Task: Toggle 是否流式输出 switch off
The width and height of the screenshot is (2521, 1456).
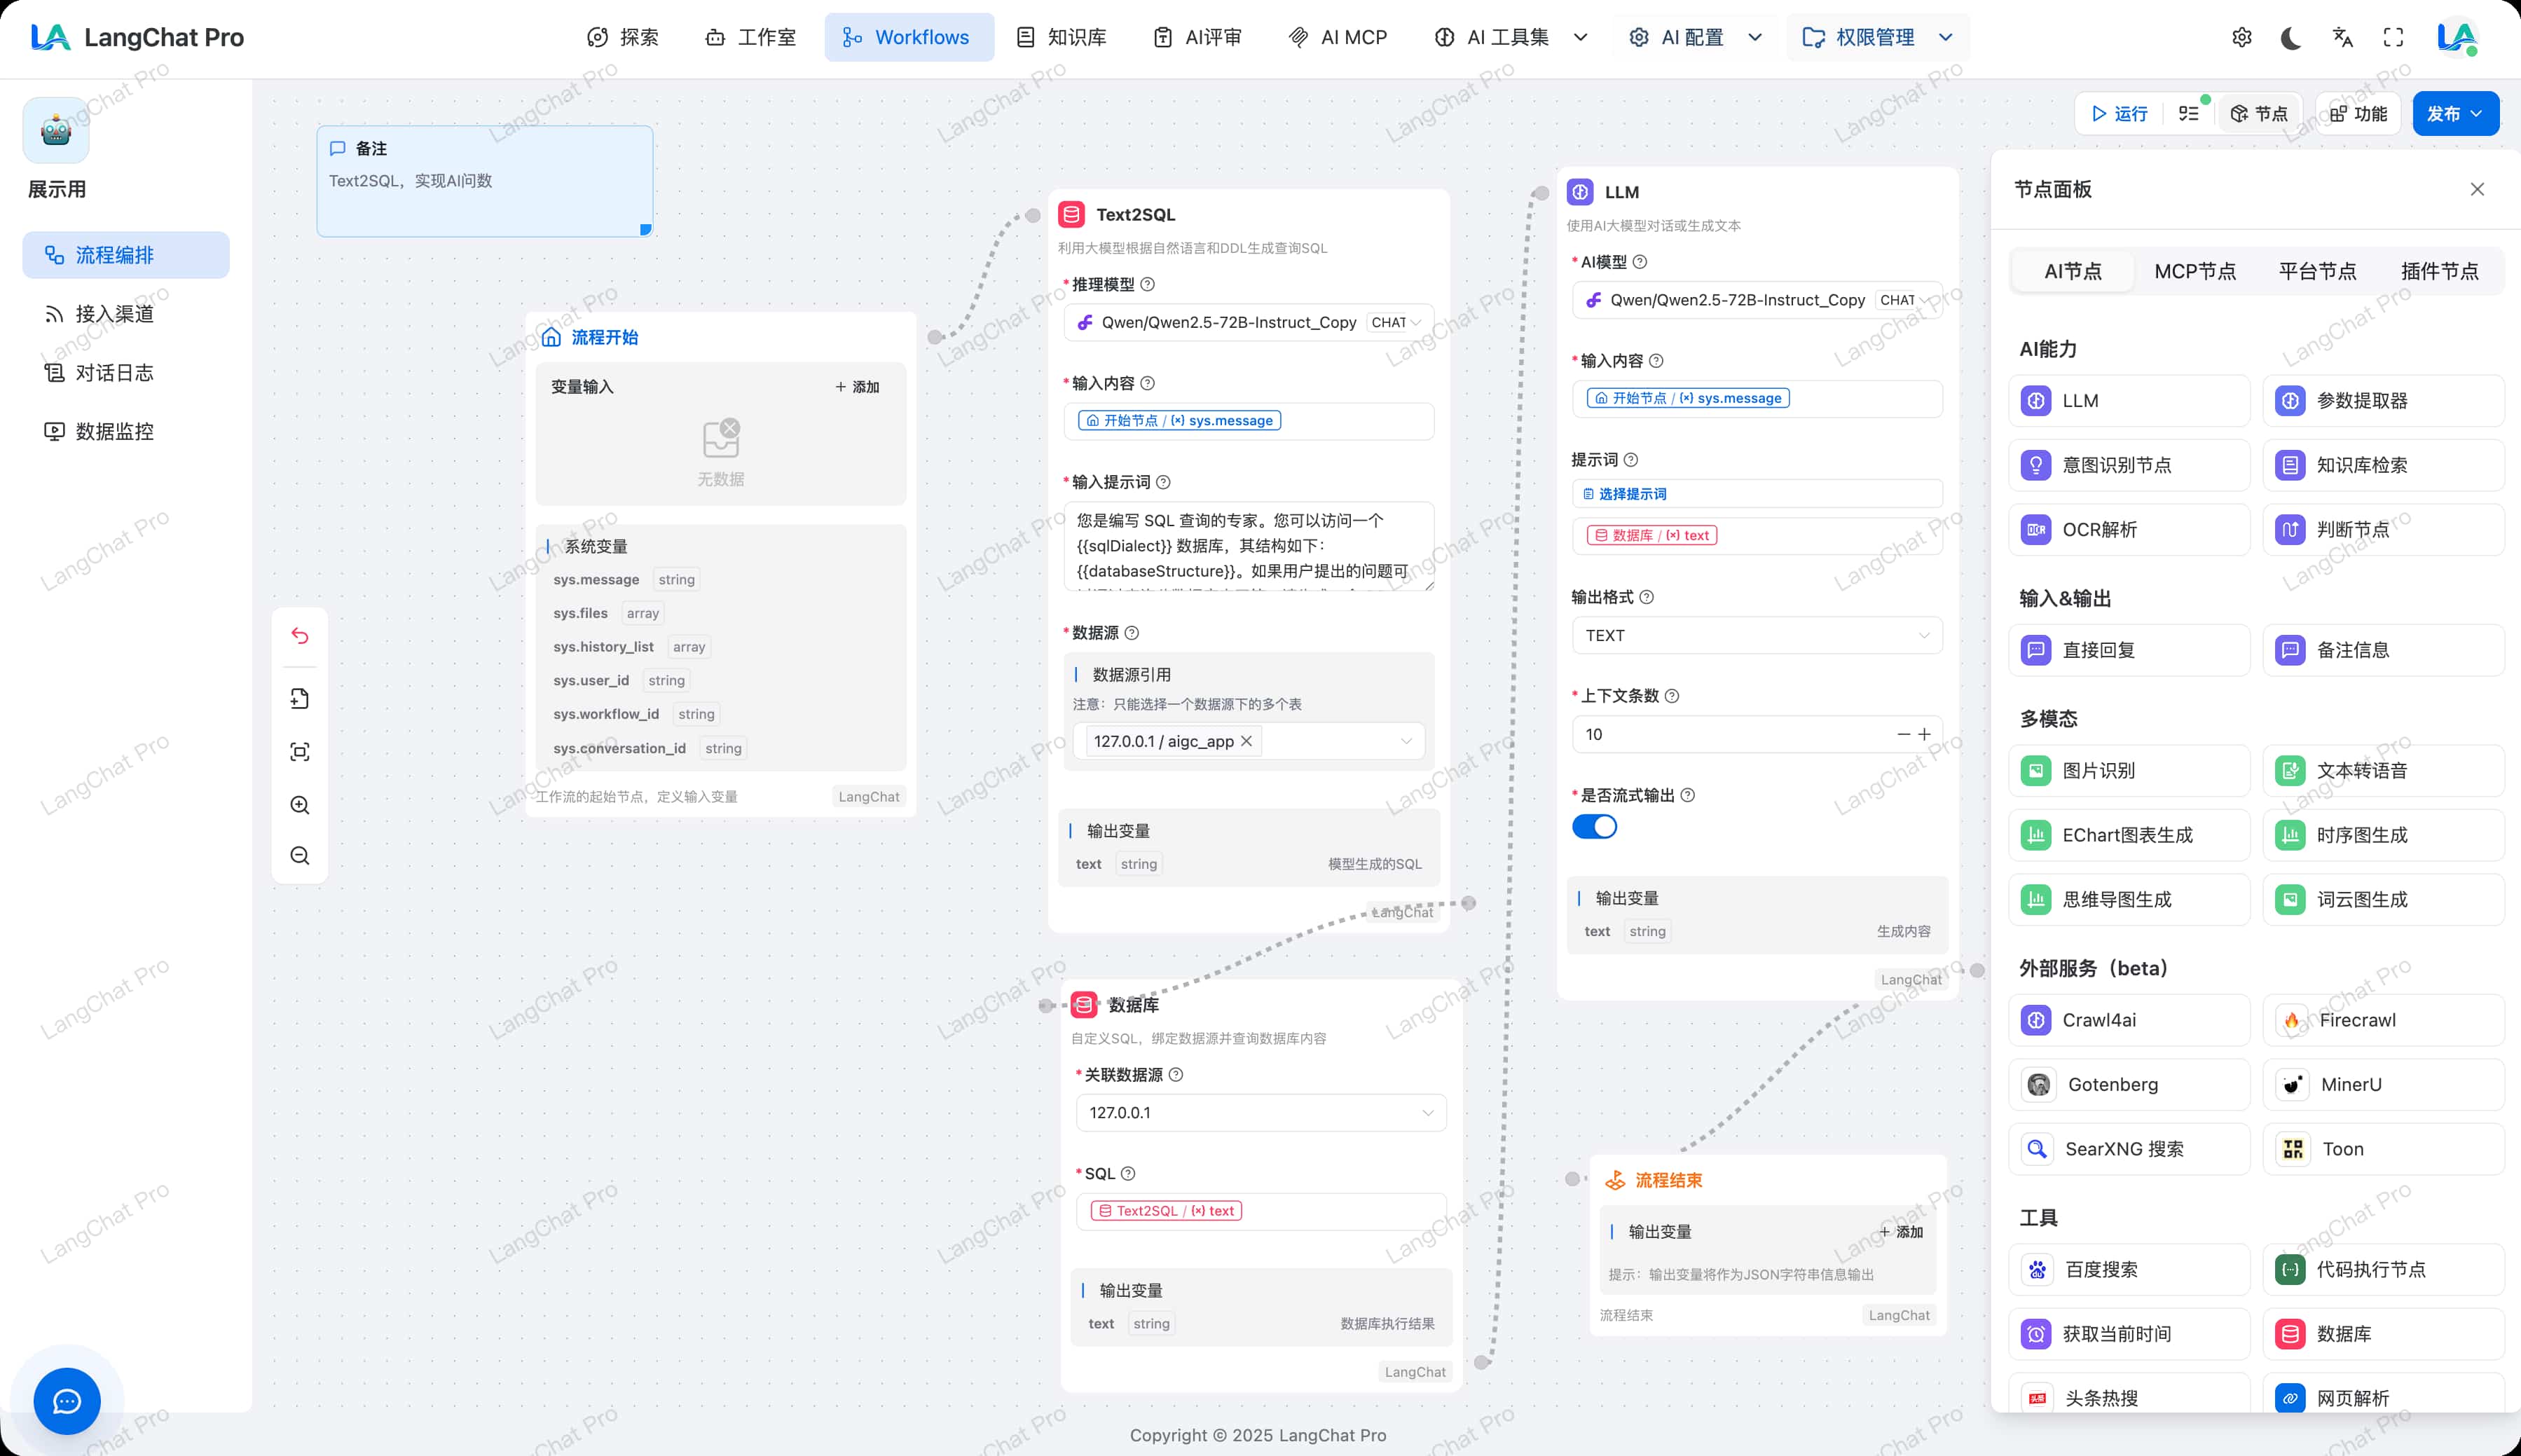Action: (x=1594, y=827)
